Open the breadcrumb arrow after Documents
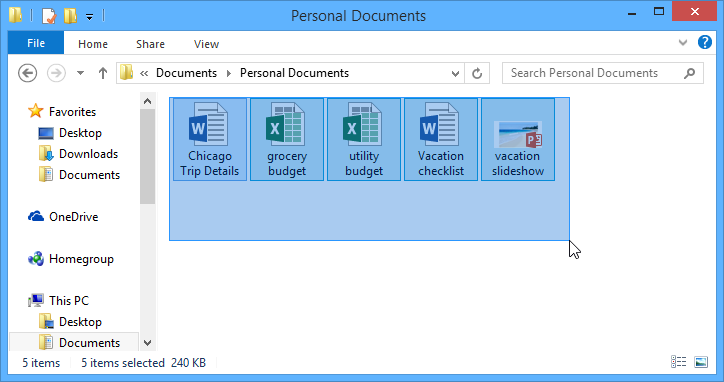The width and height of the screenshot is (724, 382). point(229,73)
